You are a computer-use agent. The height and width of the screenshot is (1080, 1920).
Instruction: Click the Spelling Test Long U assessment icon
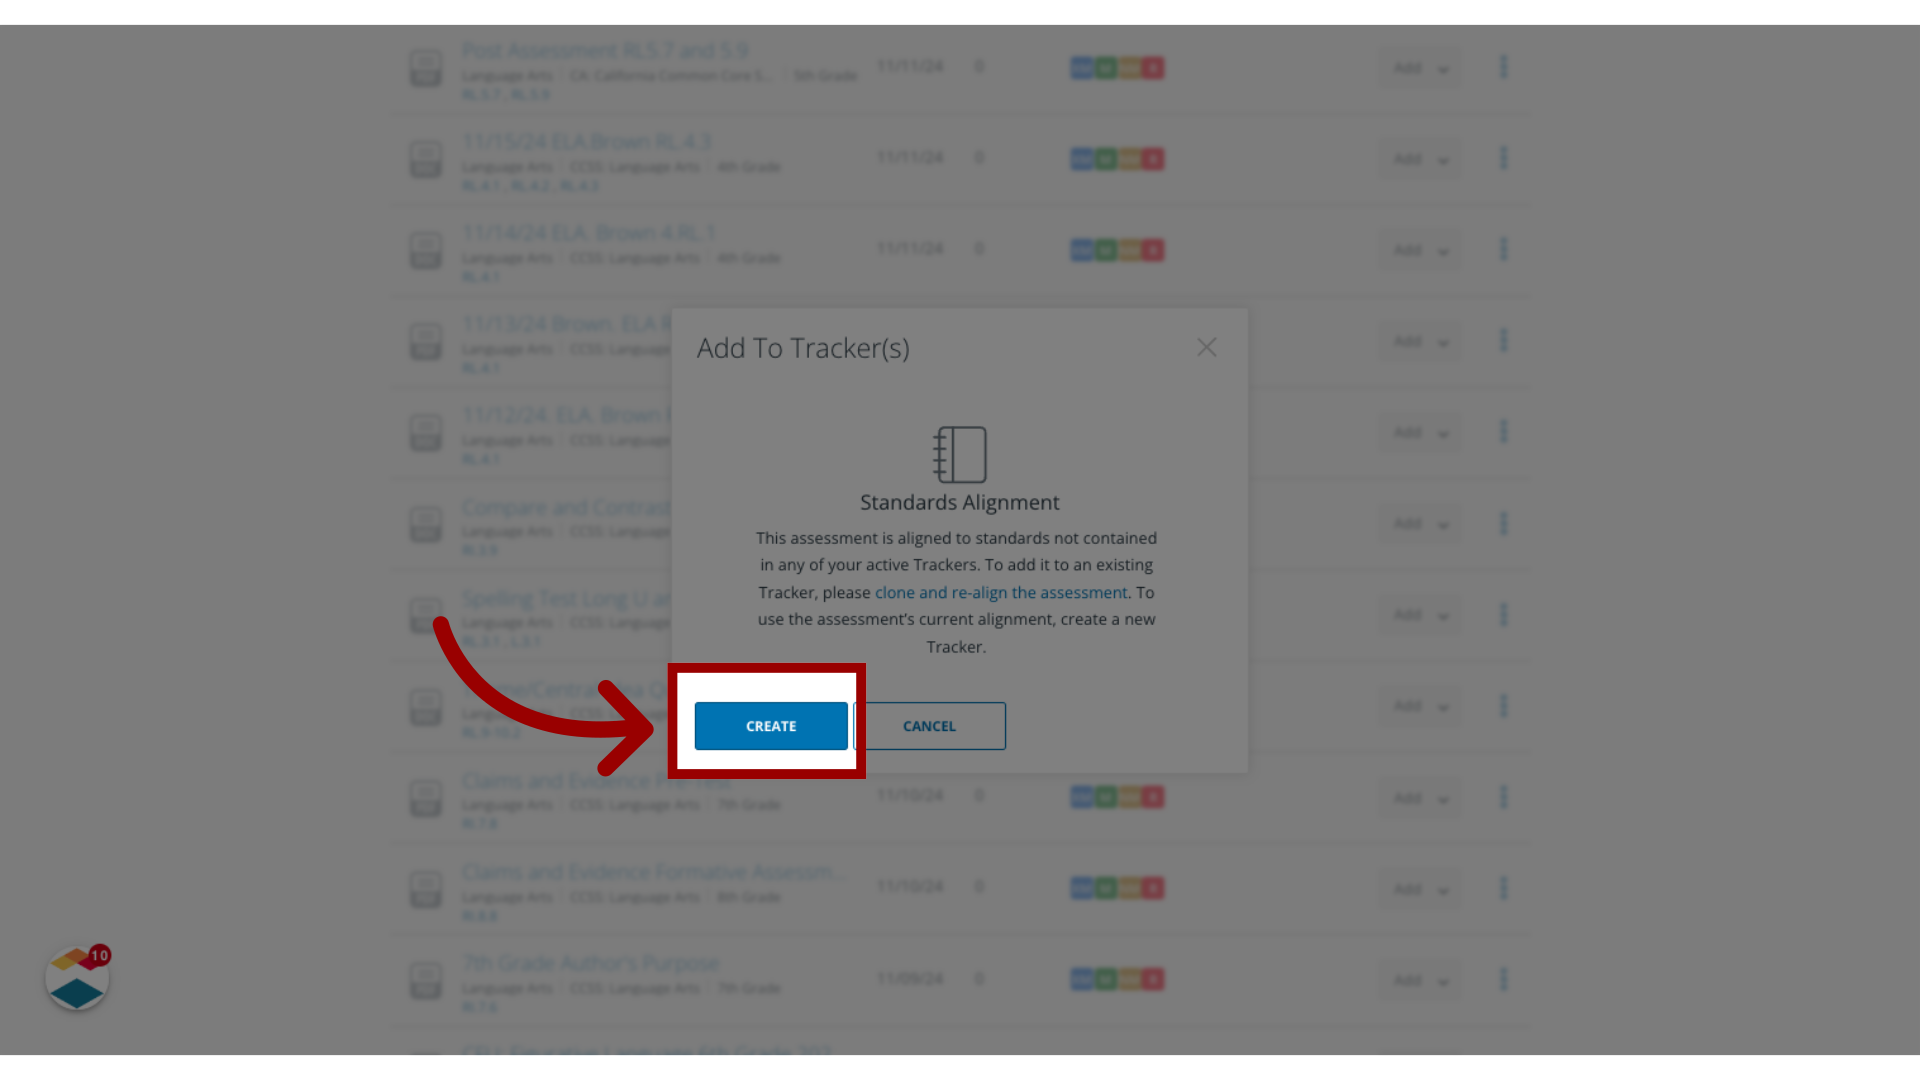pos(425,615)
